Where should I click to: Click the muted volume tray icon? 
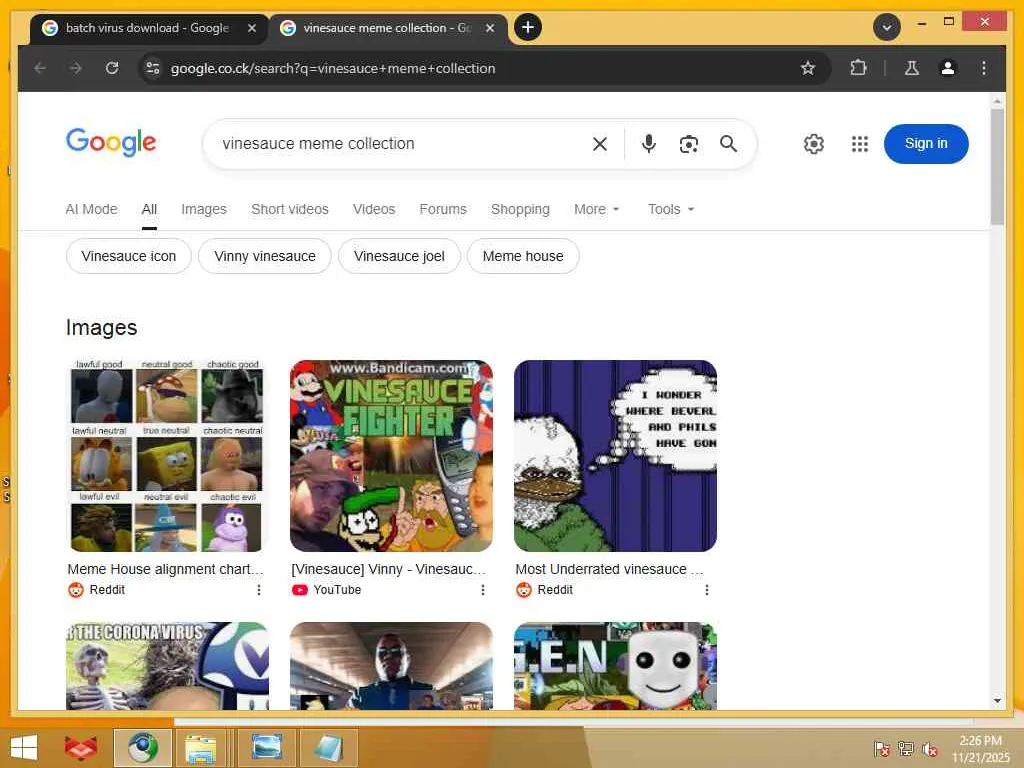tap(930, 749)
